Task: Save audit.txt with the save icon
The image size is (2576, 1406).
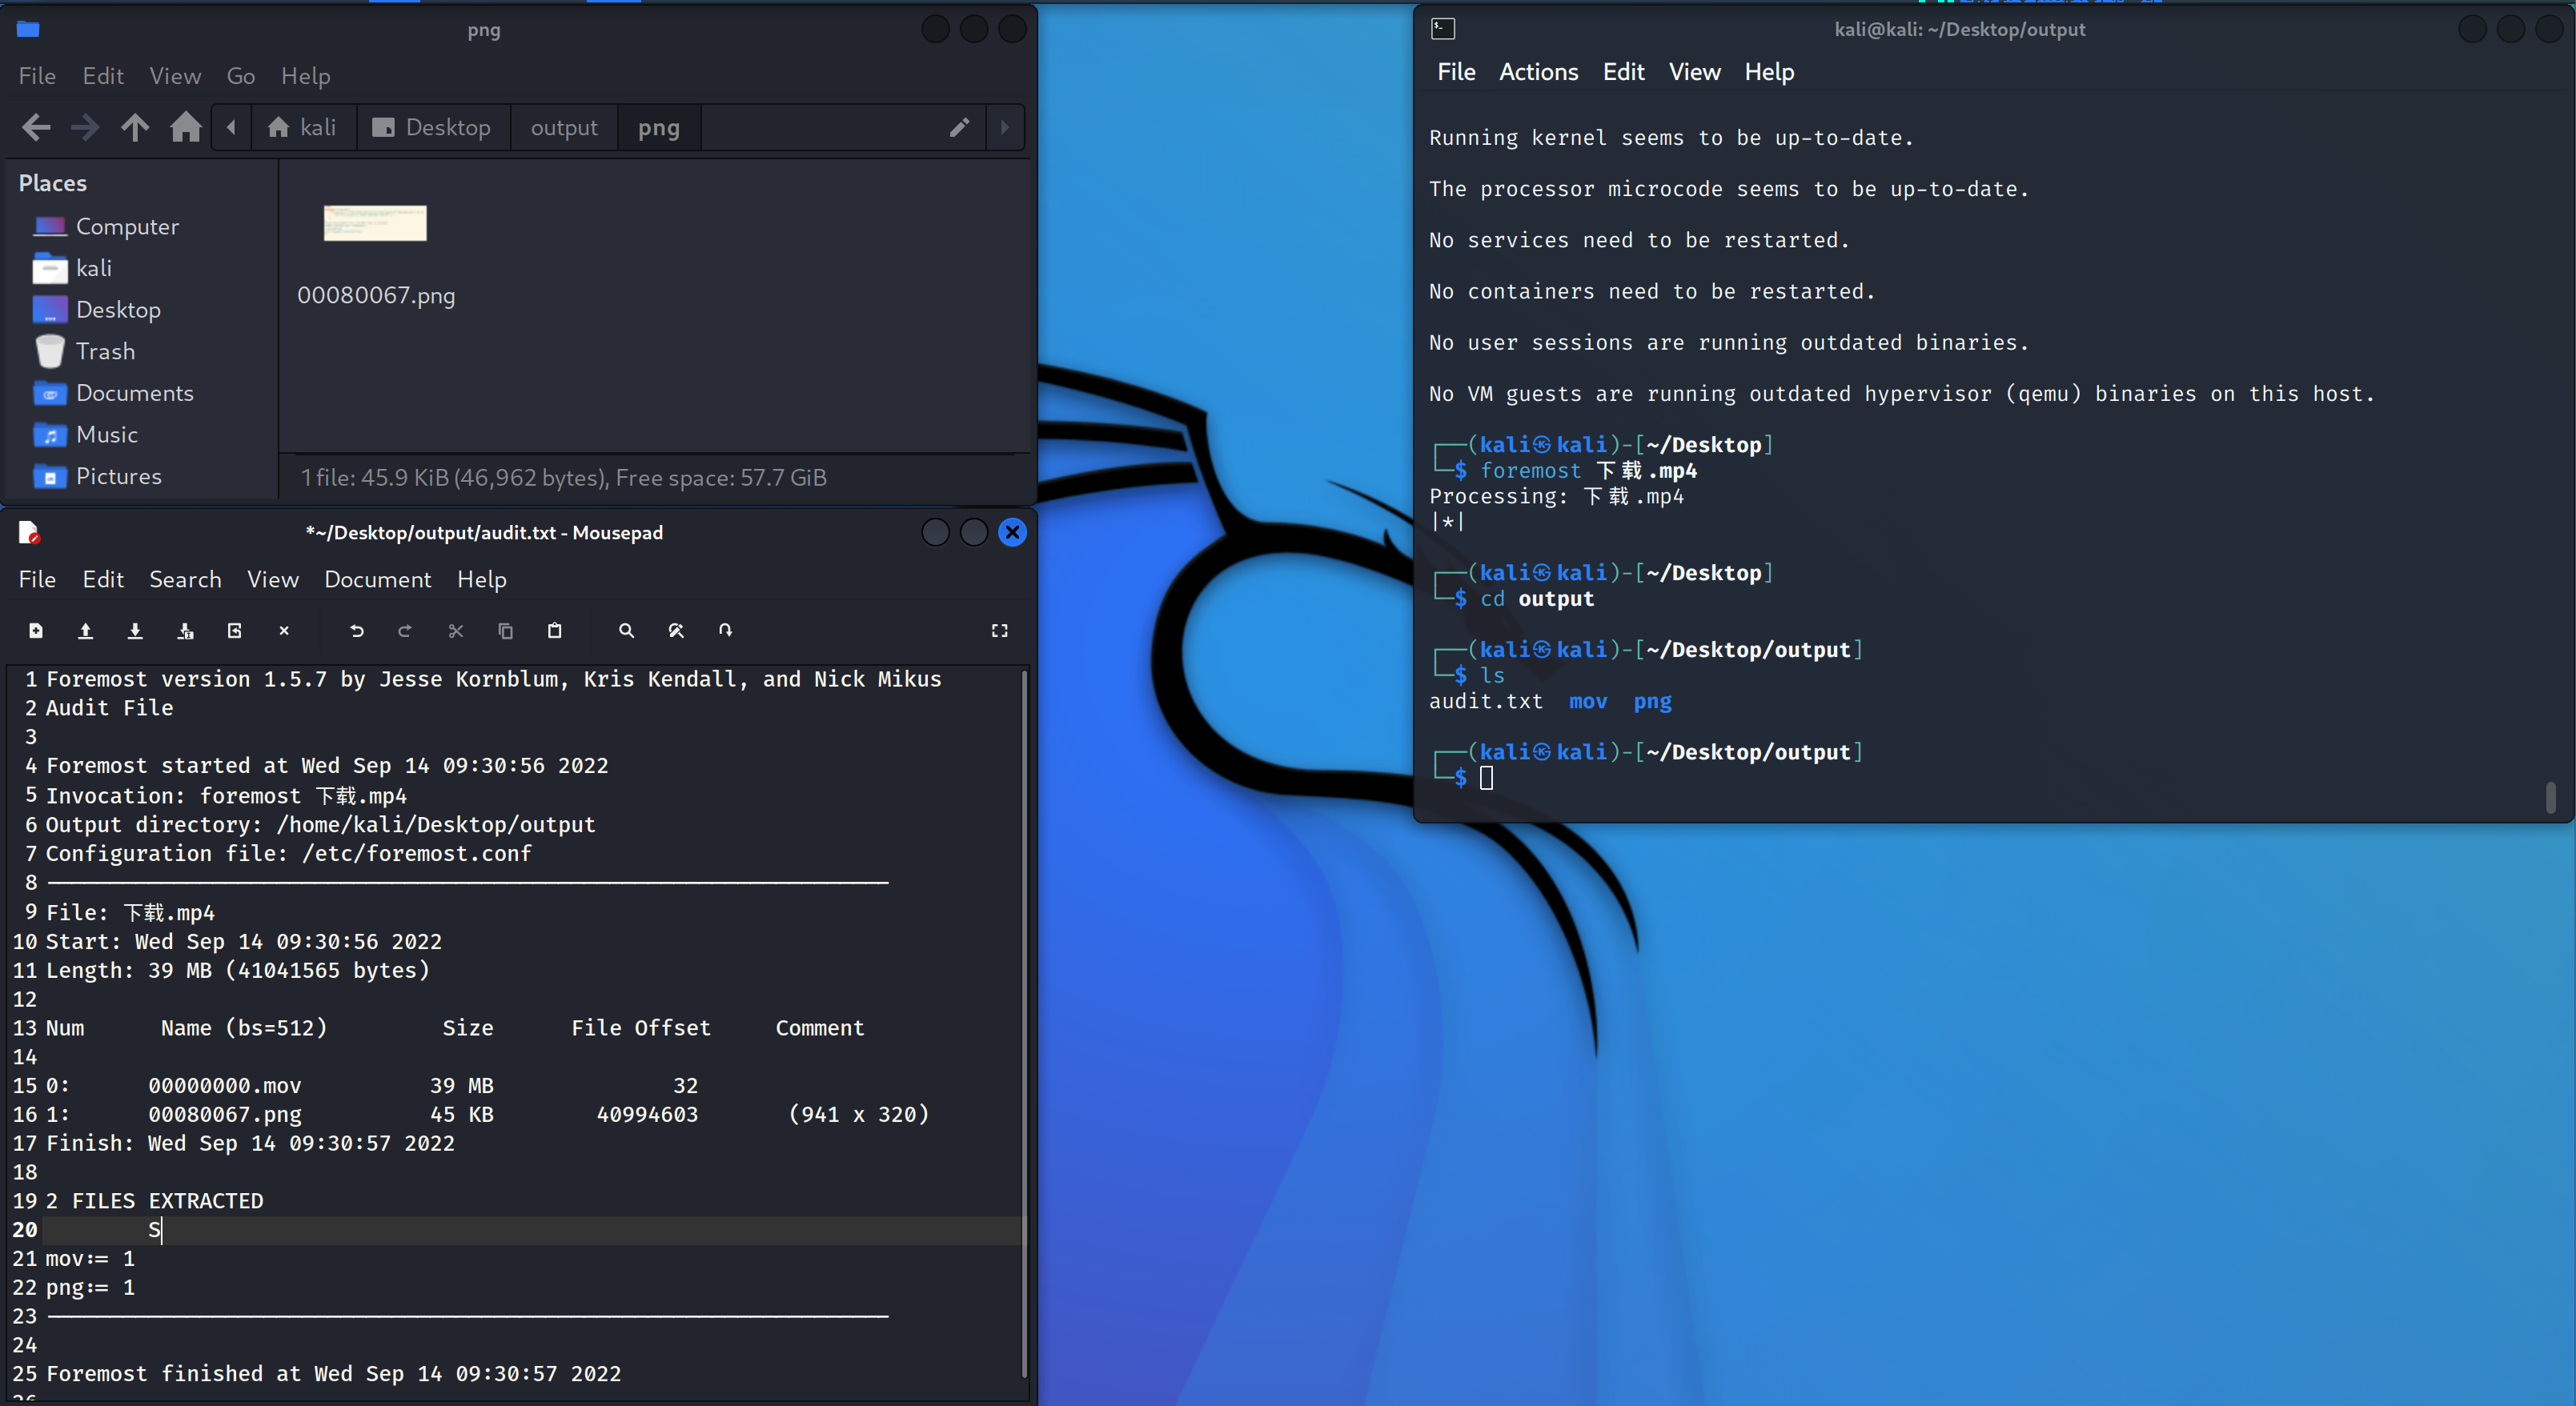Action: tap(135, 631)
